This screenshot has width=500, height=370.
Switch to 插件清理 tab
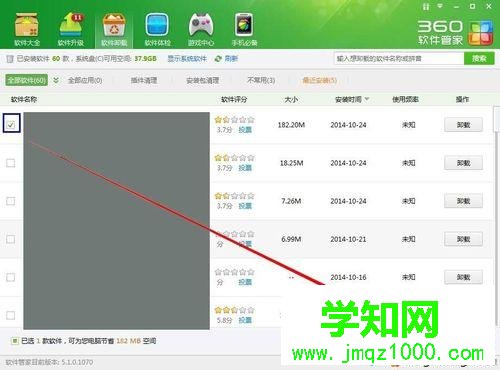coord(144,80)
